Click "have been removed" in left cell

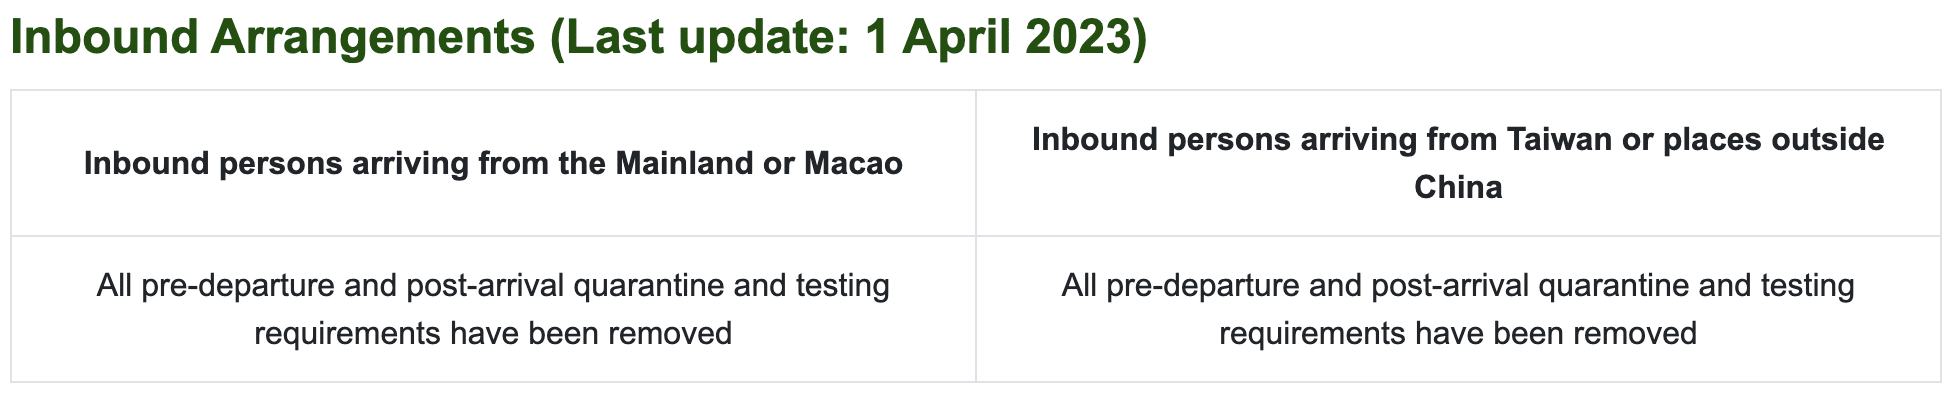[x=590, y=333]
